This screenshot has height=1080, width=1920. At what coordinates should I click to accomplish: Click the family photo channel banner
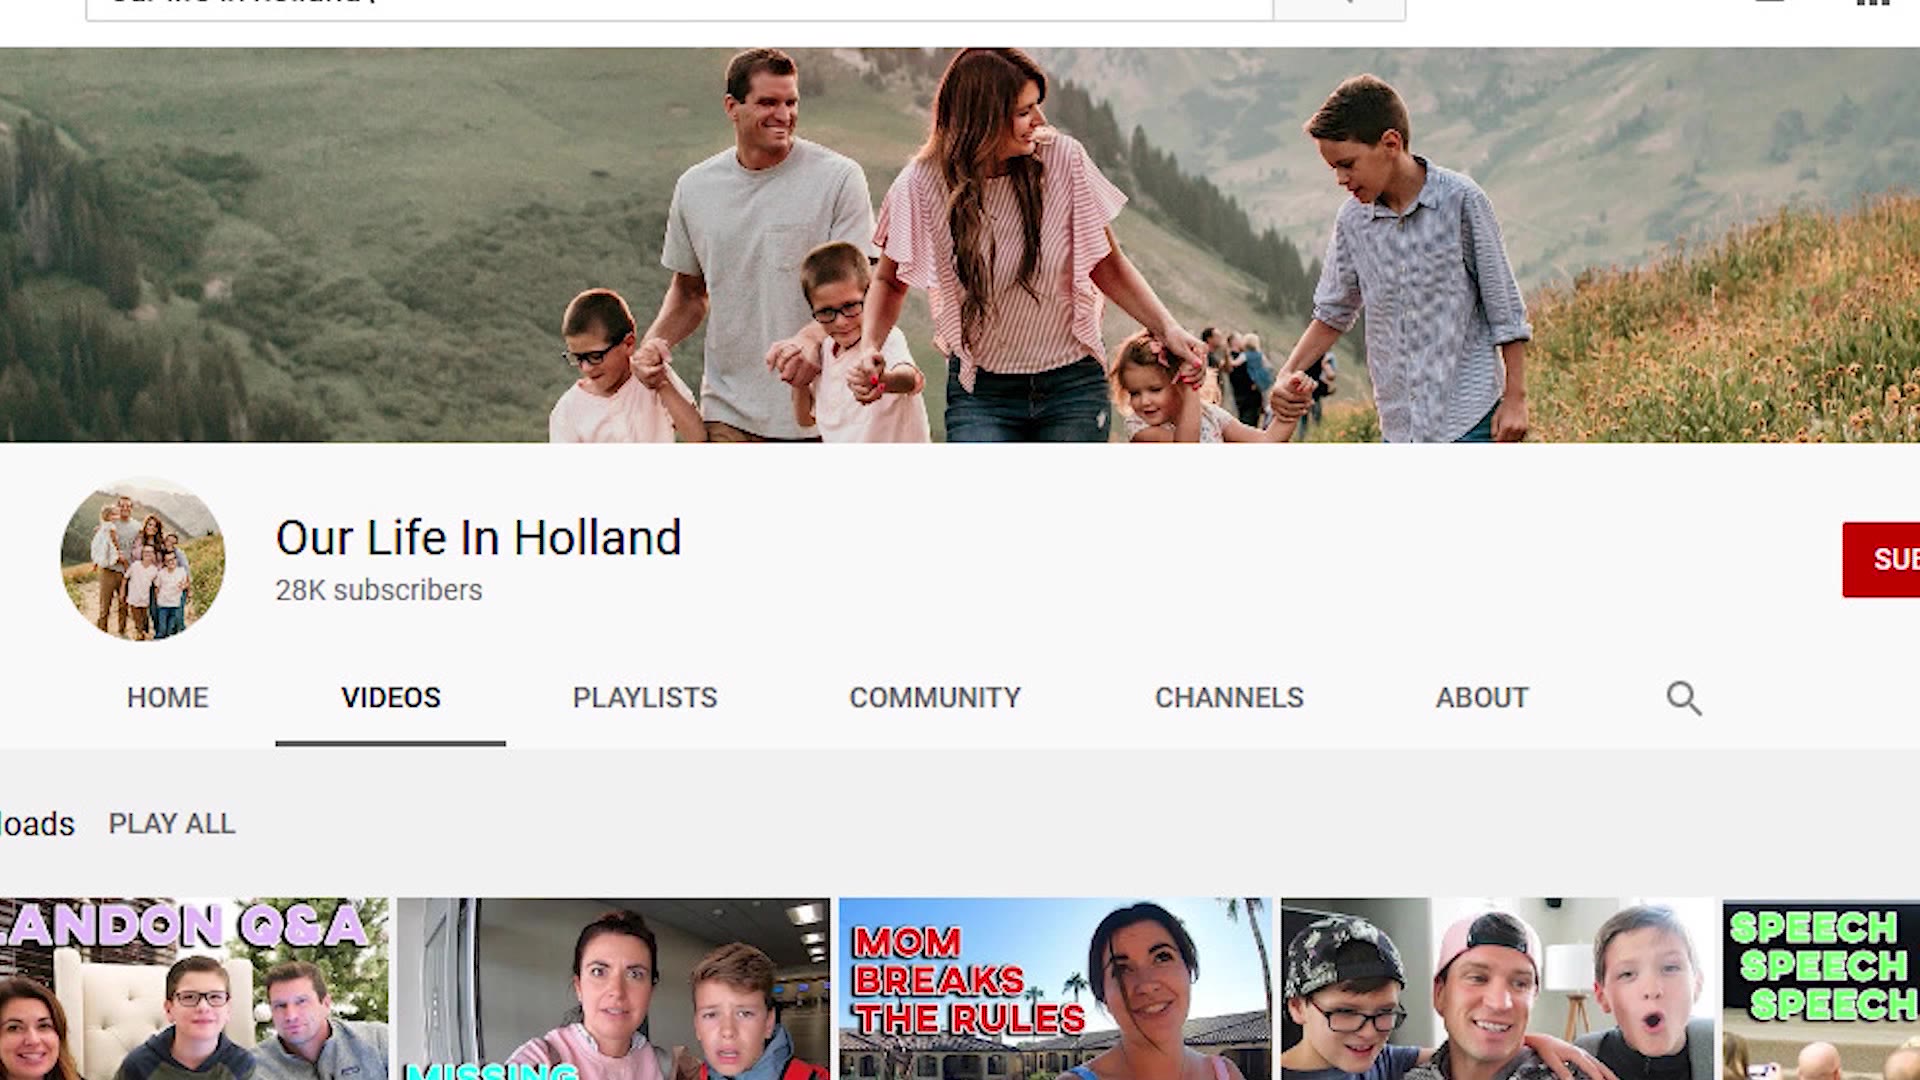(x=960, y=240)
